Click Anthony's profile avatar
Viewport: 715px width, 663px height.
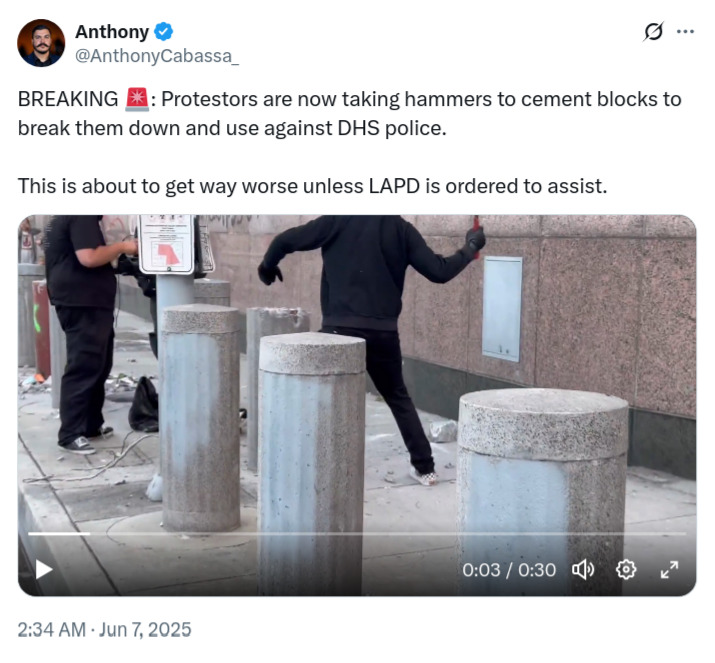pos(41,43)
